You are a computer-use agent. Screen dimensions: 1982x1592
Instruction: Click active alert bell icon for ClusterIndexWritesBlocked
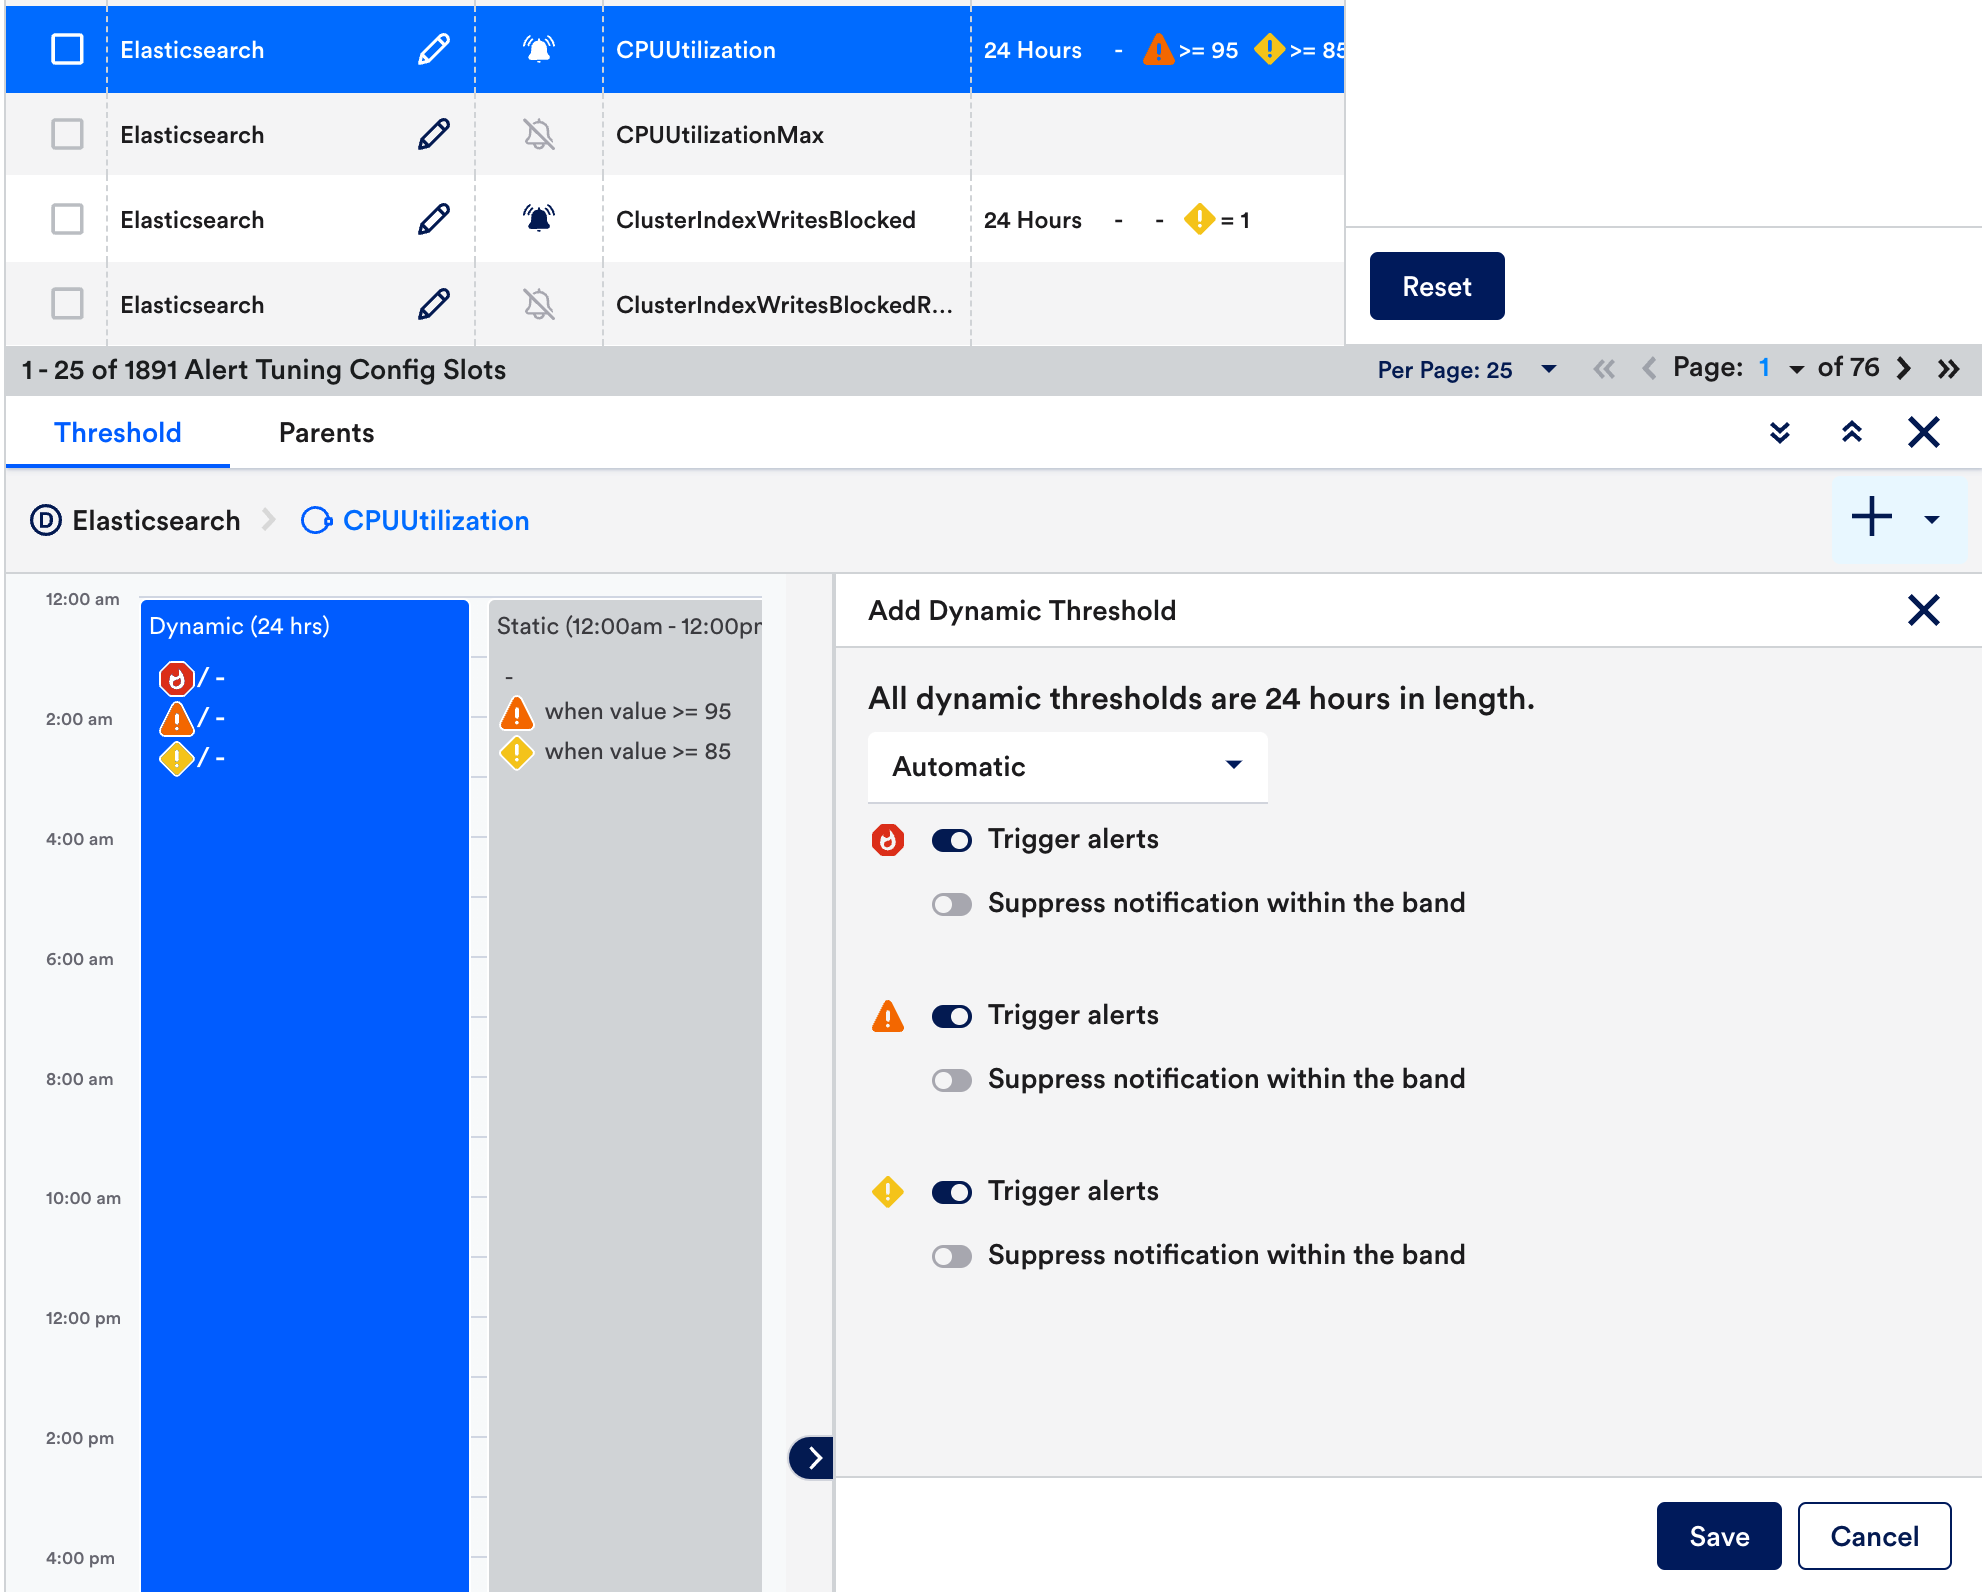tap(538, 219)
